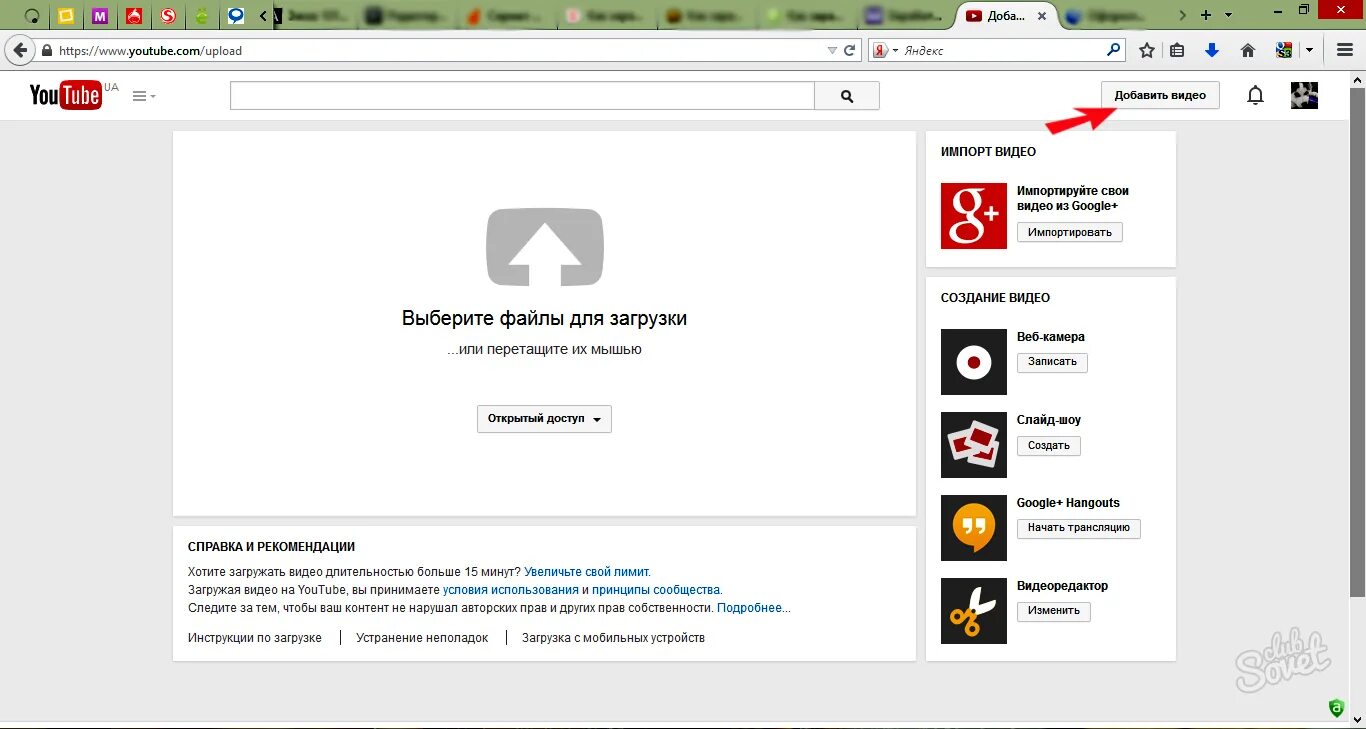This screenshot has height=729, width=1366.
Task: Bookmark this page with star icon
Action: (1147, 50)
